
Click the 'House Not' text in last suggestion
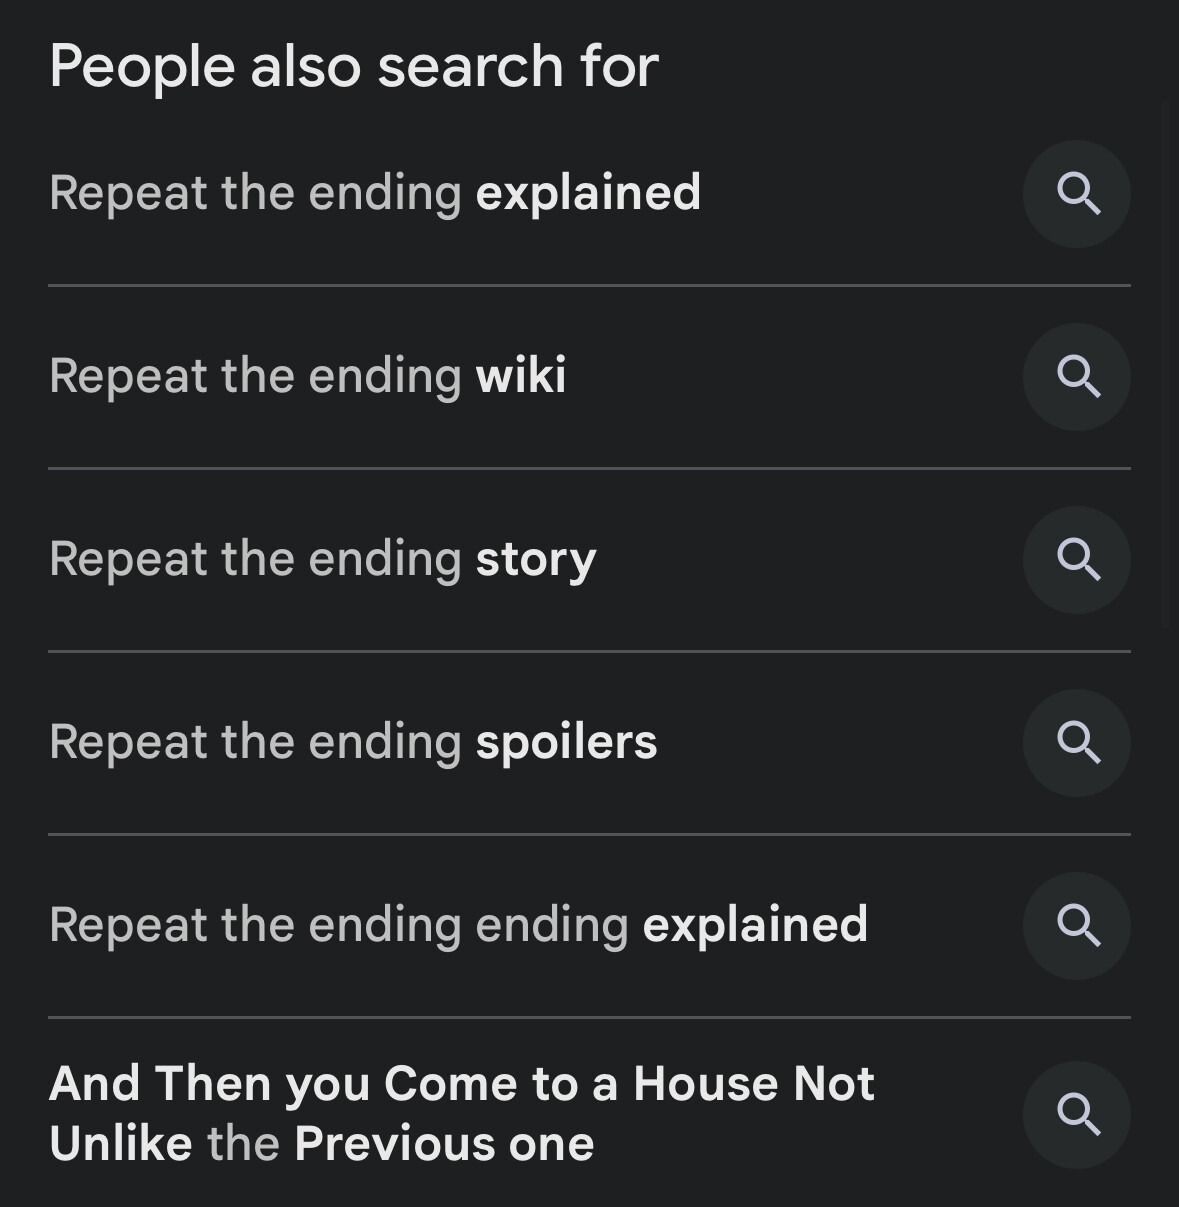point(754,1084)
